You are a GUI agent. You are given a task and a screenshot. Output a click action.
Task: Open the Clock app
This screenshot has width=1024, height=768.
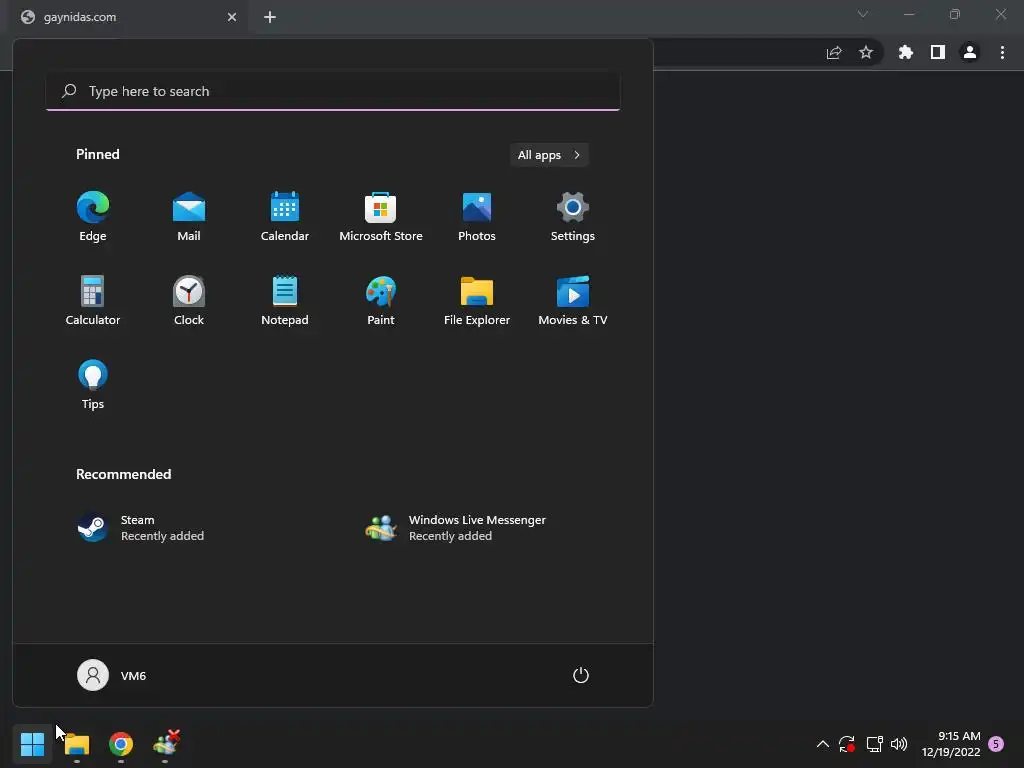coord(189,301)
